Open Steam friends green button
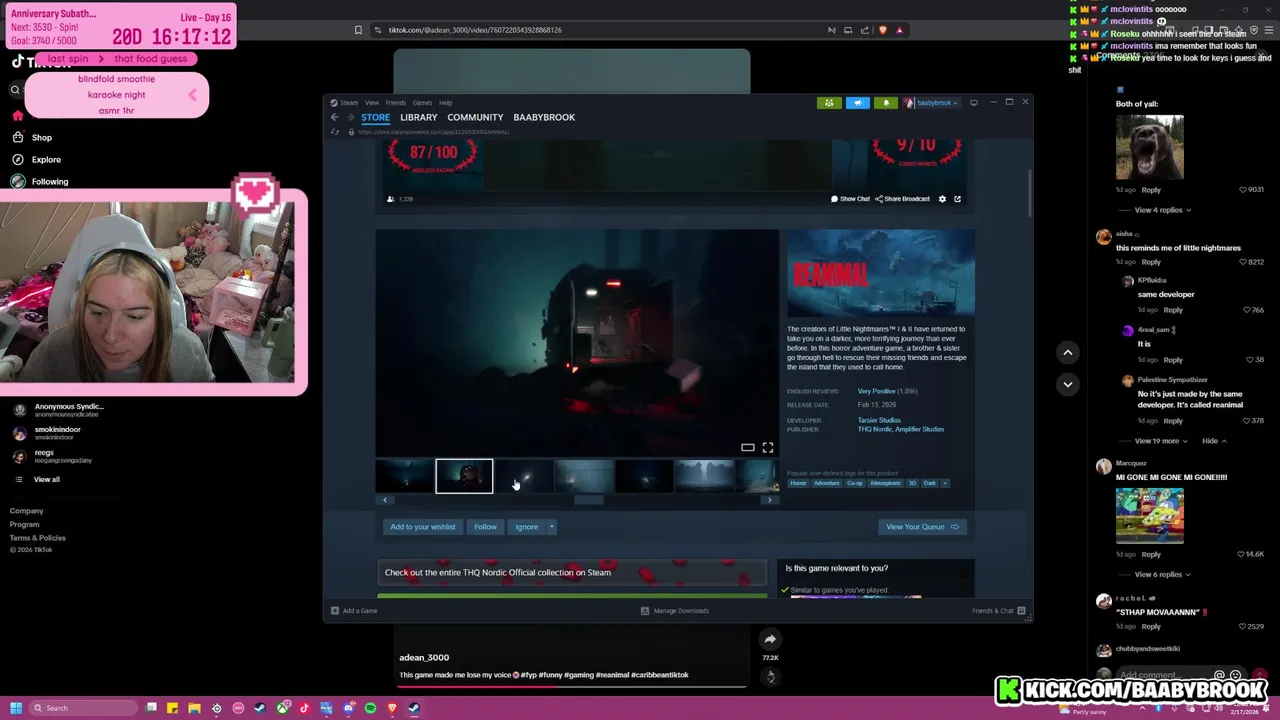This screenshot has width=1280, height=720. click(x=829, y=103)
